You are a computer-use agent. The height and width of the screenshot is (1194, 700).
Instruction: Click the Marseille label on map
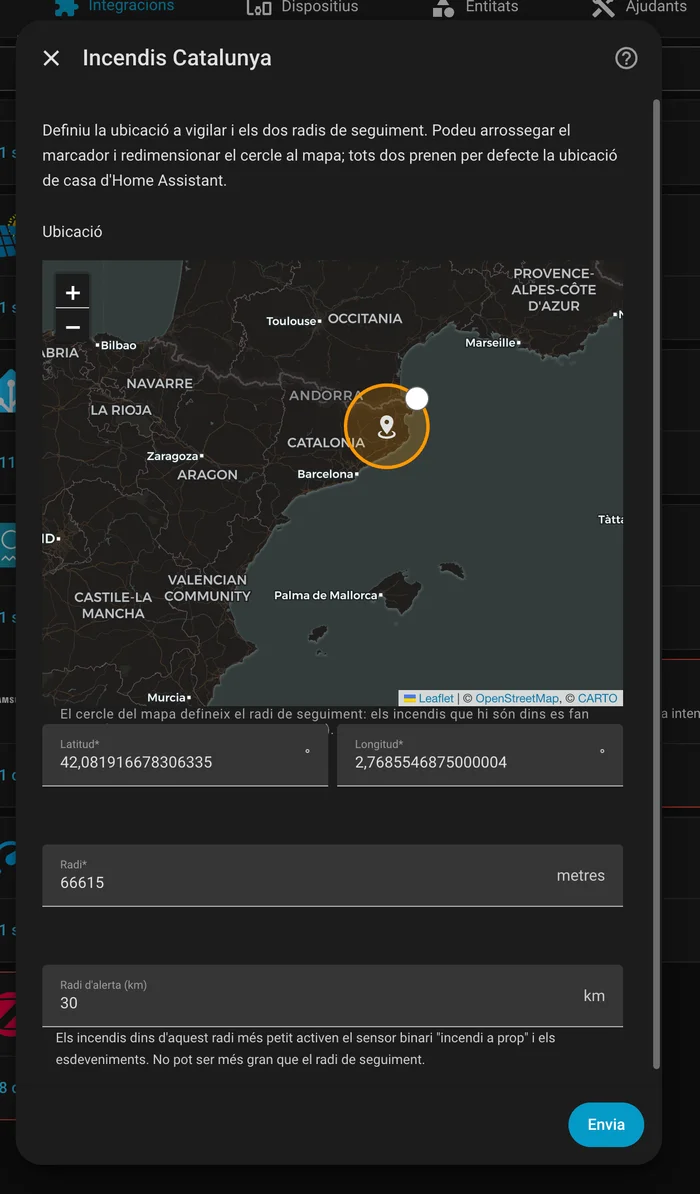click(x=491, y=343)
